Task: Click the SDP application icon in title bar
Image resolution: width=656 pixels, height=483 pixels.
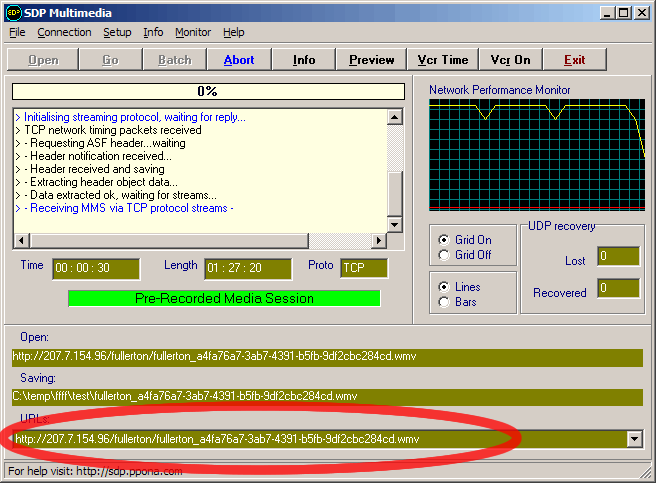Action: (13, 12)
